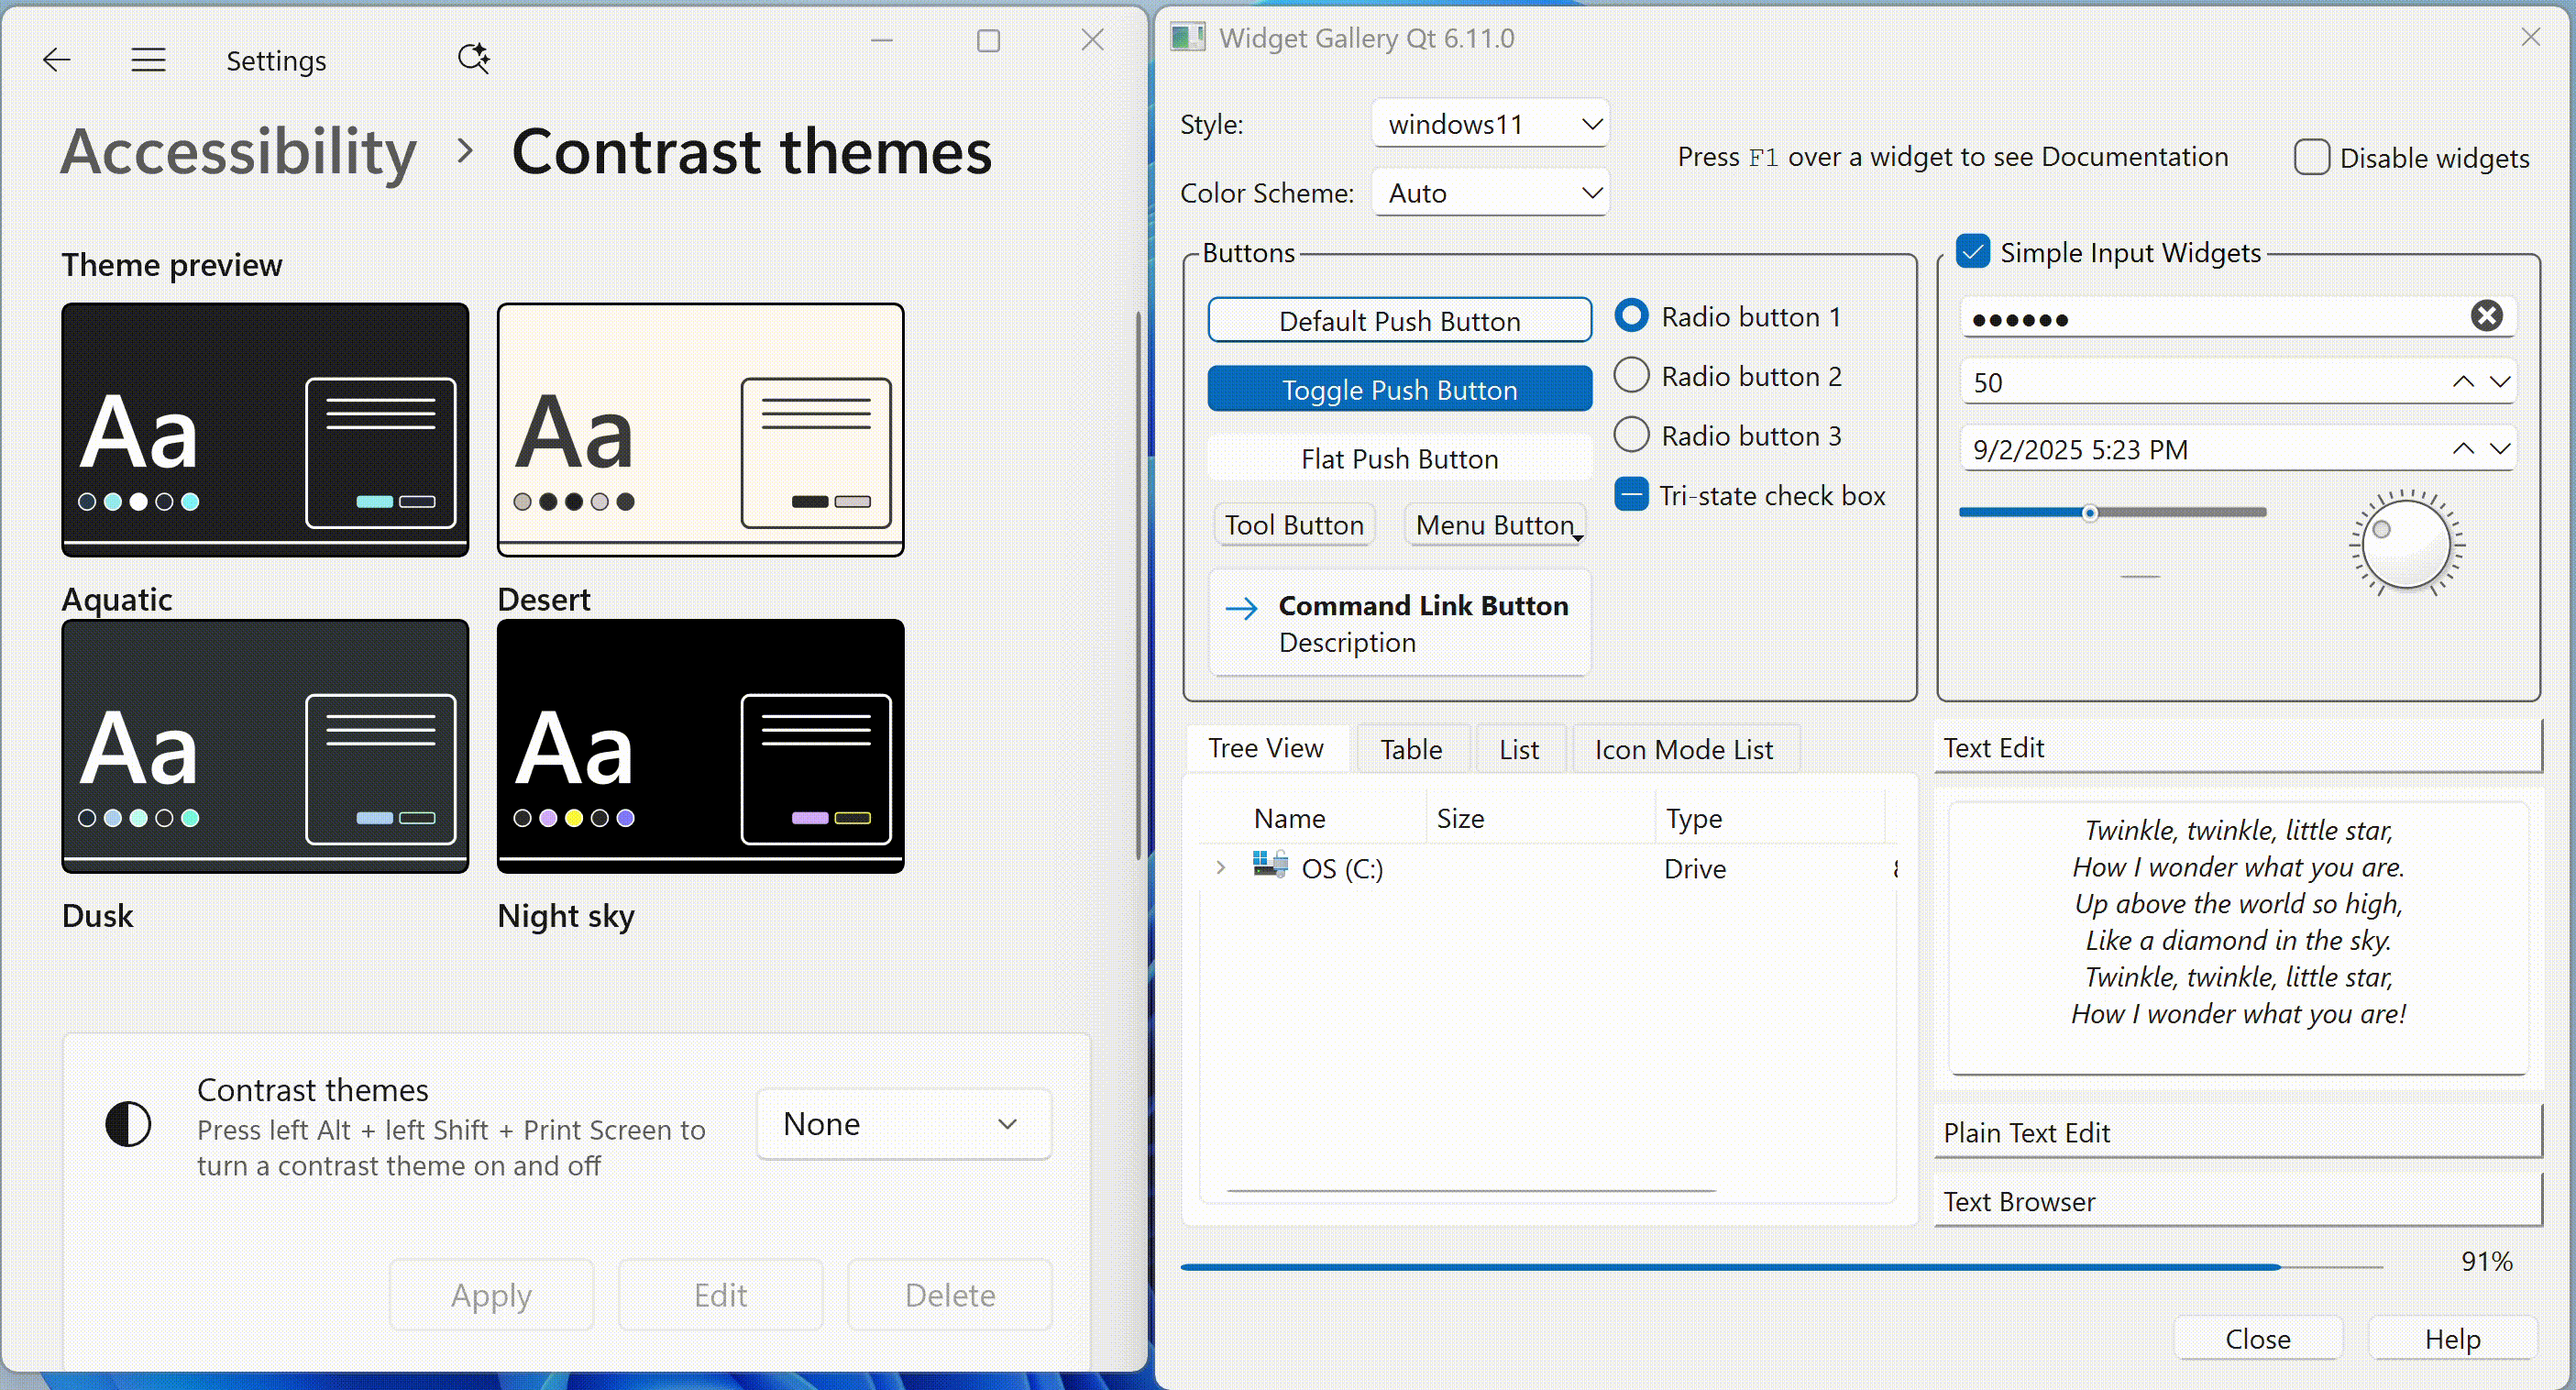Select Radio button 2
The width and height of the screenshot is (2576, 1390).
click(x=1631, y=374)
